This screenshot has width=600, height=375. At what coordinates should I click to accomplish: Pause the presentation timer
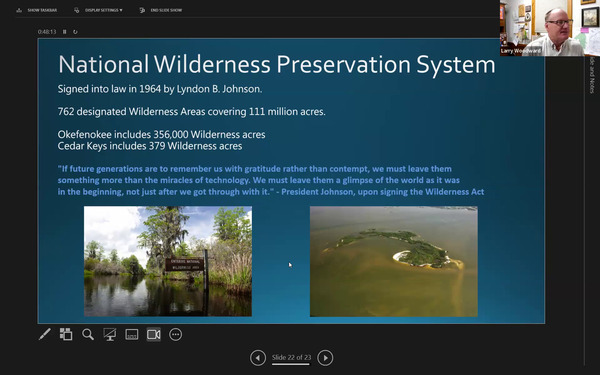pos(64,32)
